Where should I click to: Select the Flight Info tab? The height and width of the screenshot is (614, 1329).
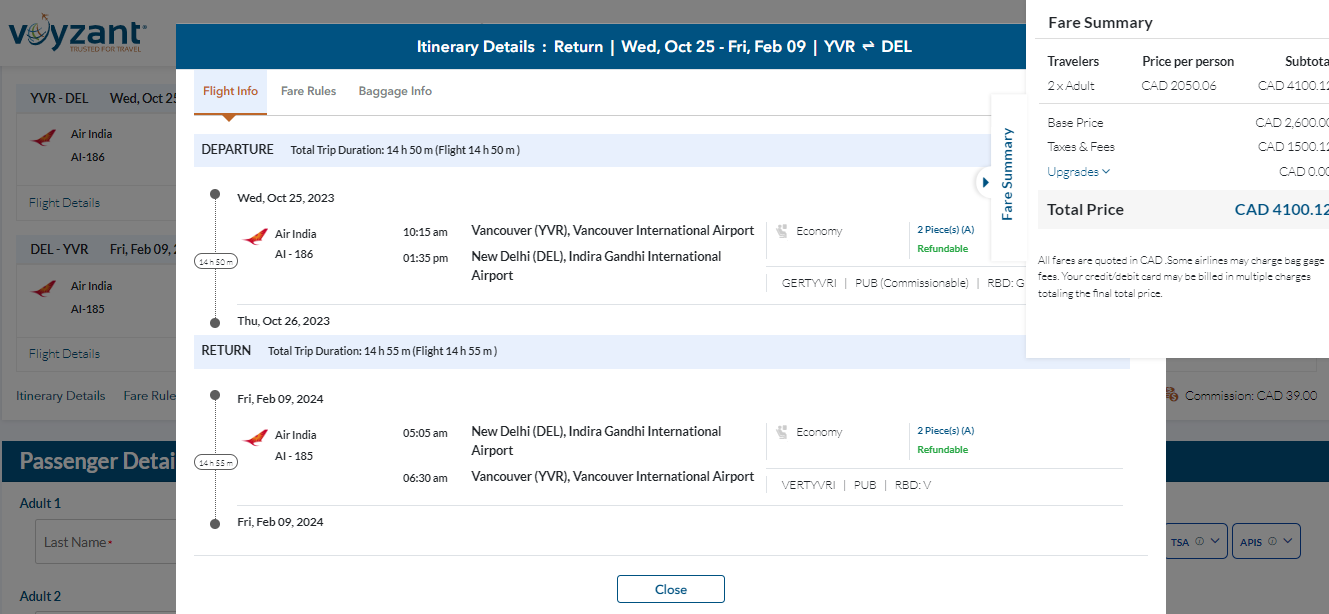point(230,91)
